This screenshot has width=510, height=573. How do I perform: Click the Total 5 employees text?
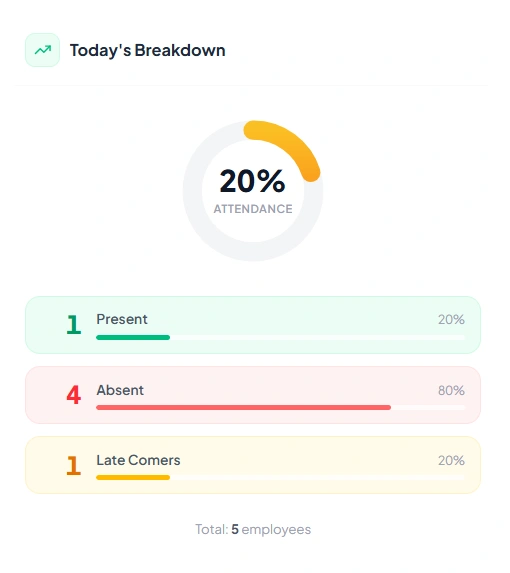click(253, 529)
